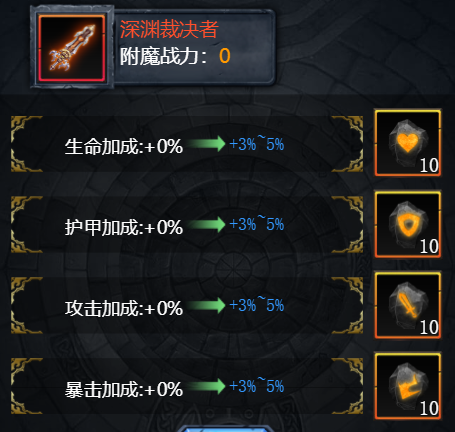This screenshot has width=455, height=432.
Task: Click the green arrow beside 暴击加成
Action: pyautogui.click(x=206, y=386)
